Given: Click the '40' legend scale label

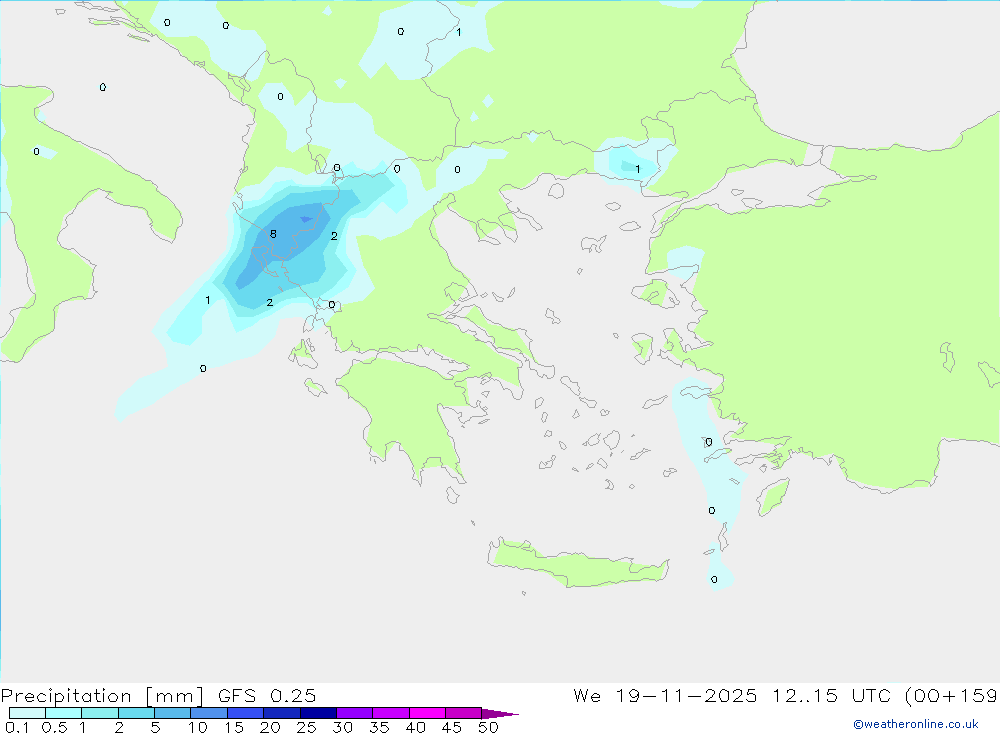Looking at the screenshot, I should point(415,727).
